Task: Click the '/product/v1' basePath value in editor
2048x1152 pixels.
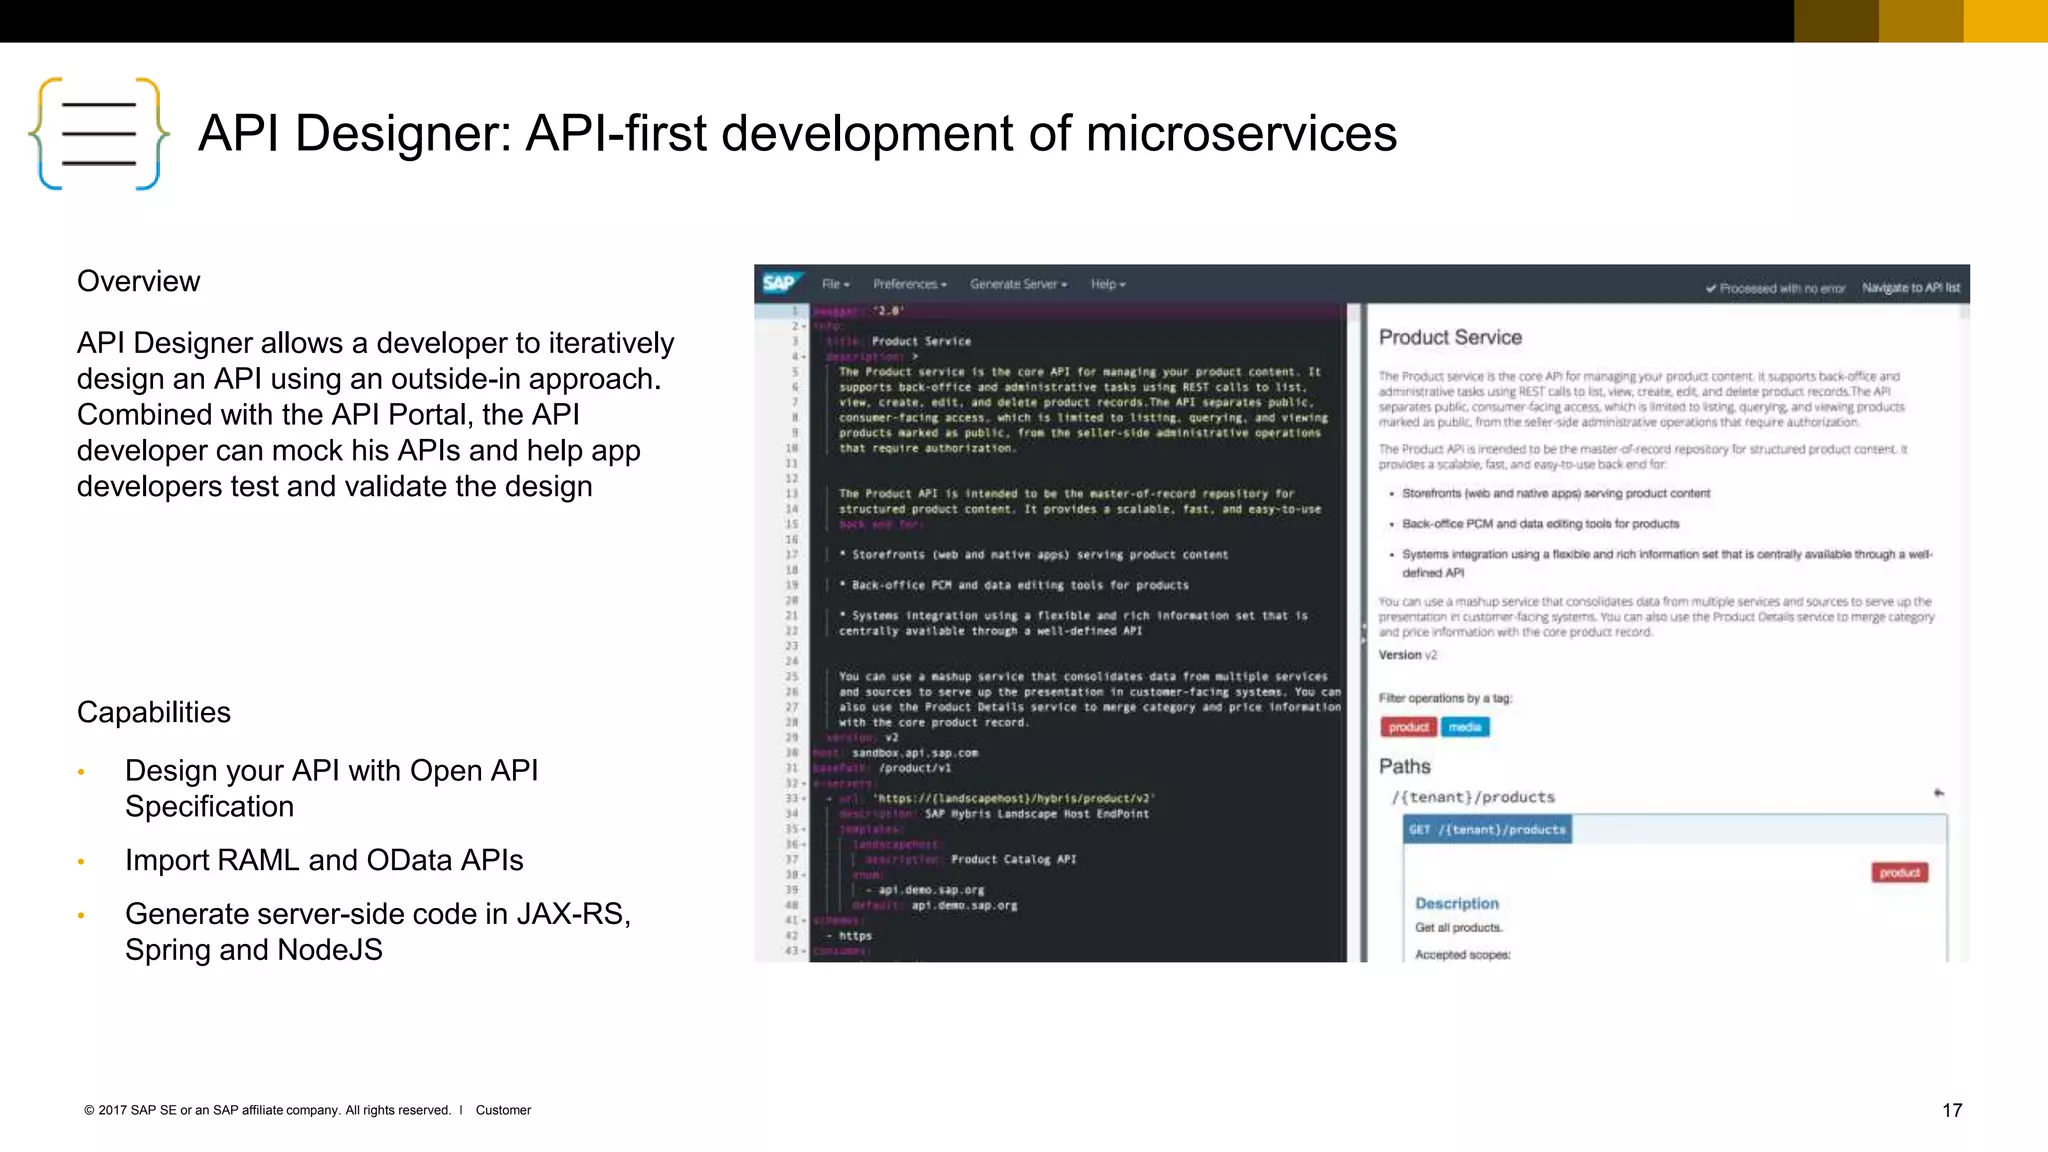Action: click(x=914, y=768)
